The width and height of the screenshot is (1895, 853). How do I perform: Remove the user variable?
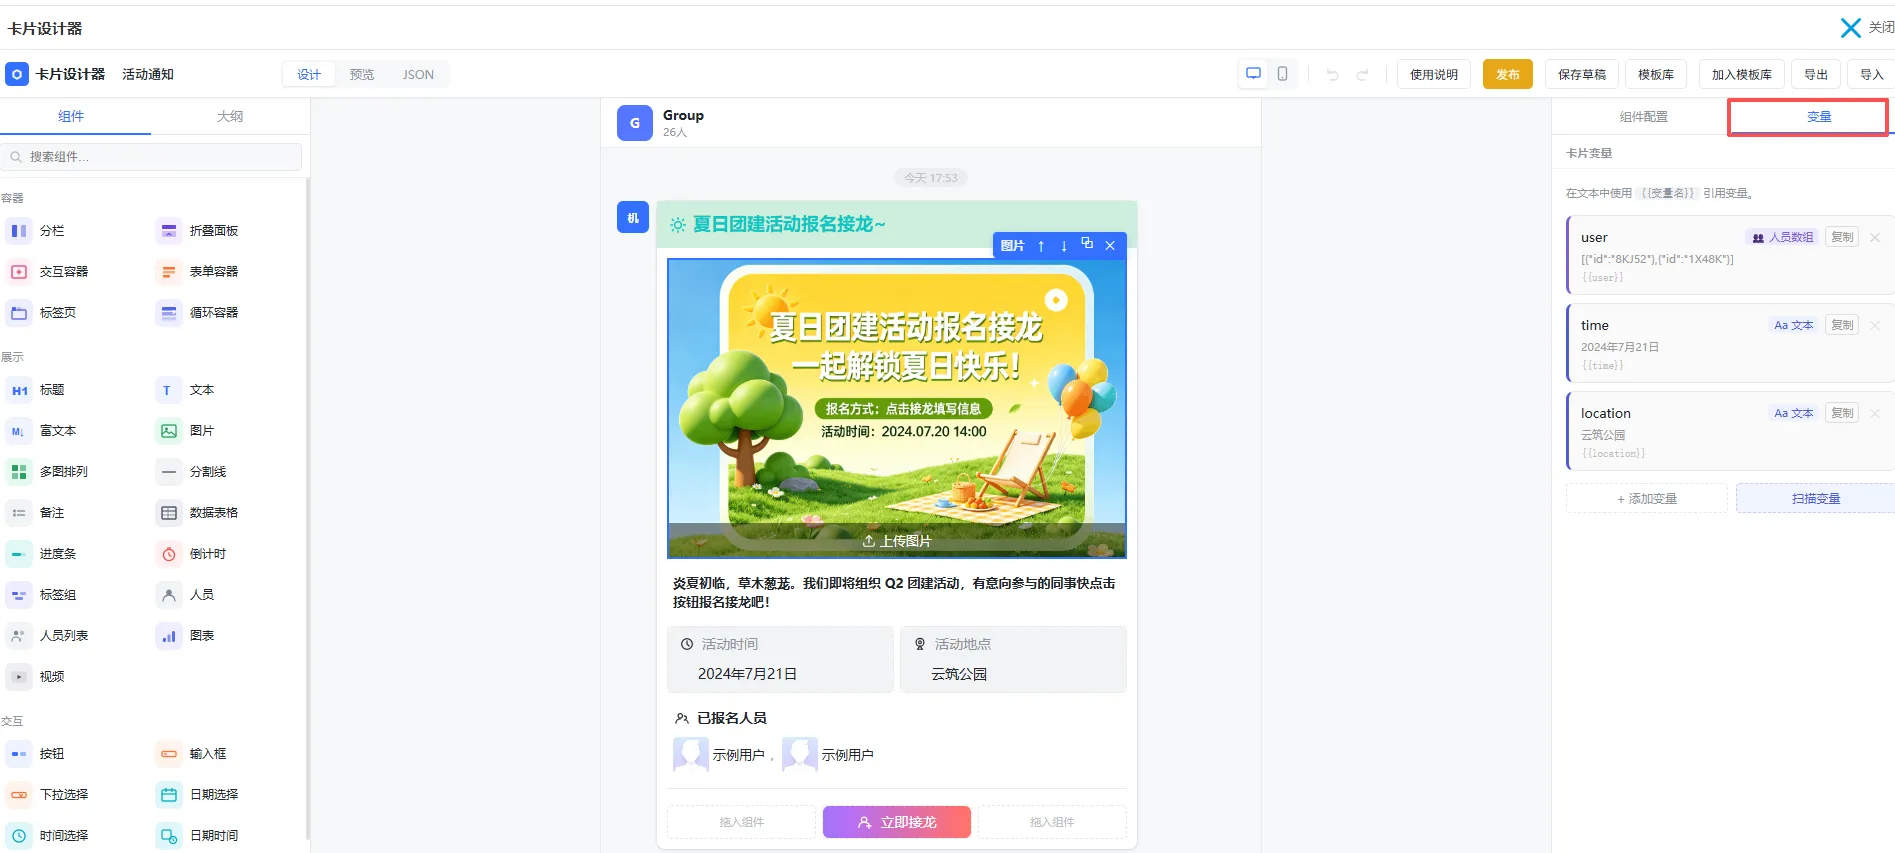click(x=1875, y=237)
